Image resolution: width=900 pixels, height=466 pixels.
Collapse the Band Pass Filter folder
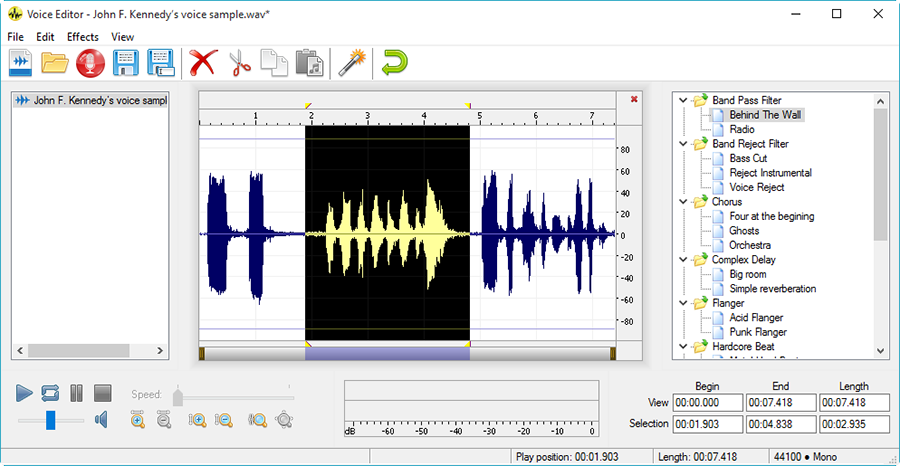683,100
